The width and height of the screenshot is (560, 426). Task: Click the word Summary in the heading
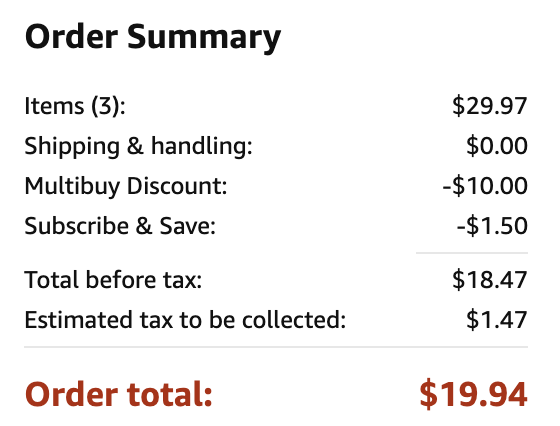(x=204, y=39)
